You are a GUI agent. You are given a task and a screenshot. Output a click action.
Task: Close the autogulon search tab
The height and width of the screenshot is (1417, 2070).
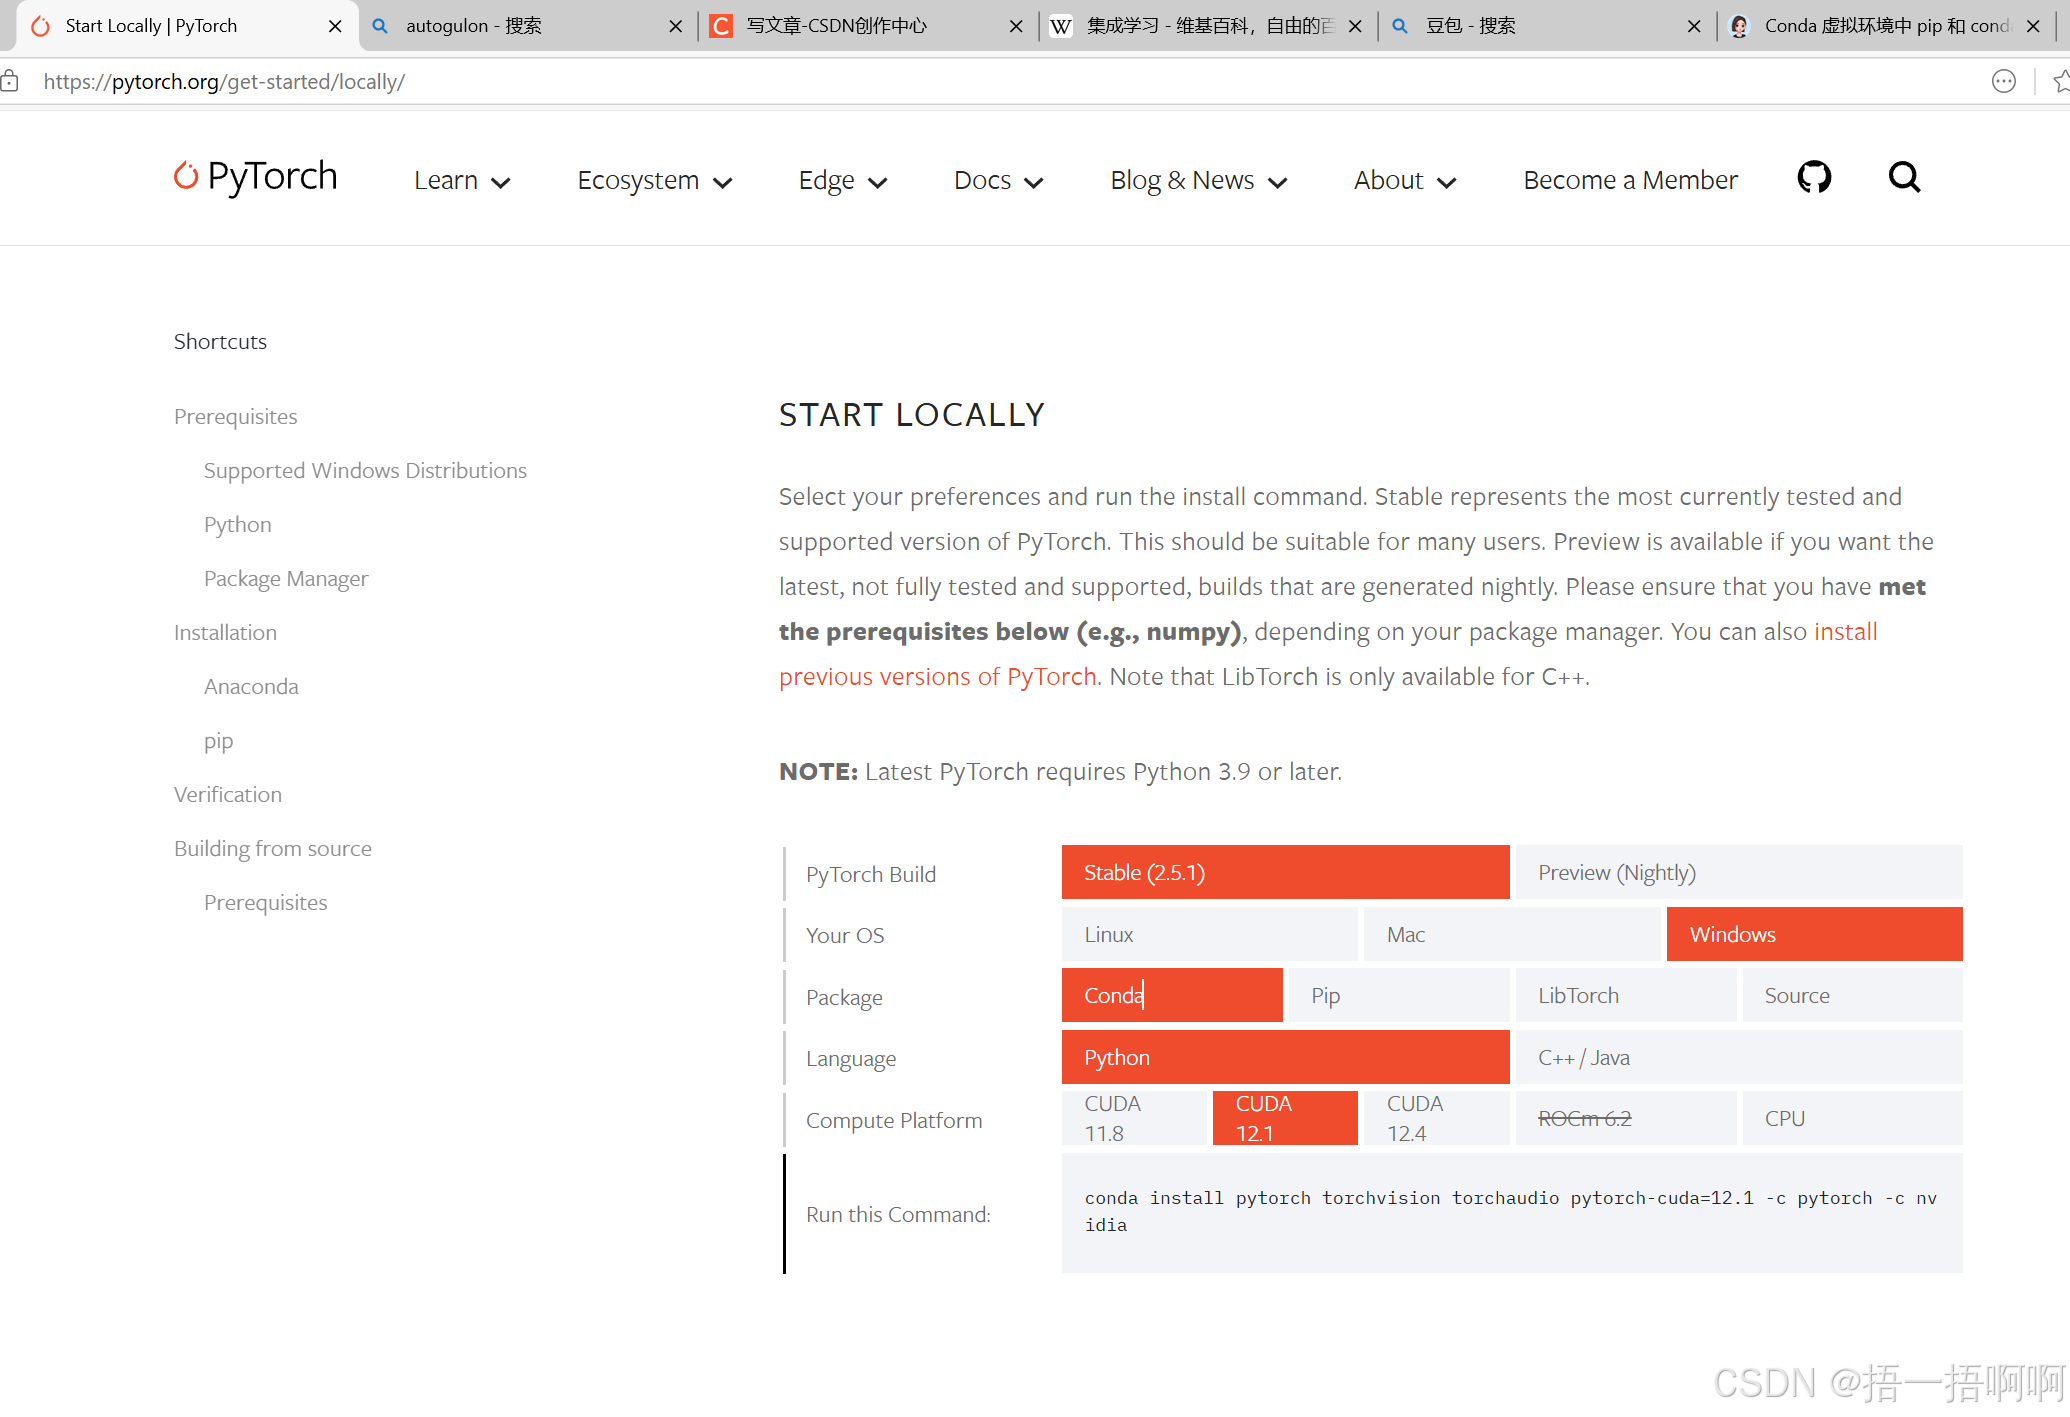[x=676, y=26]
